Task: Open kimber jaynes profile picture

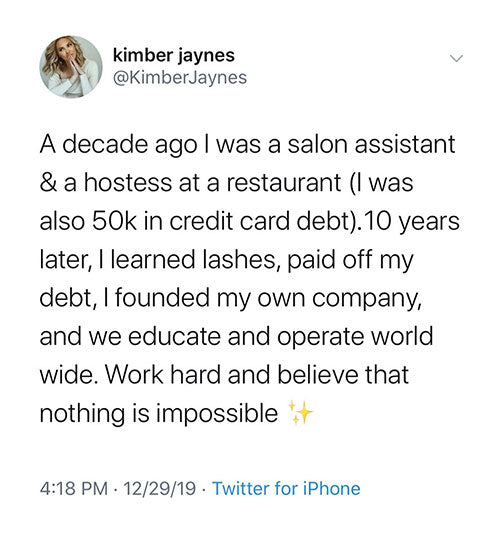Action: point(71,67)
